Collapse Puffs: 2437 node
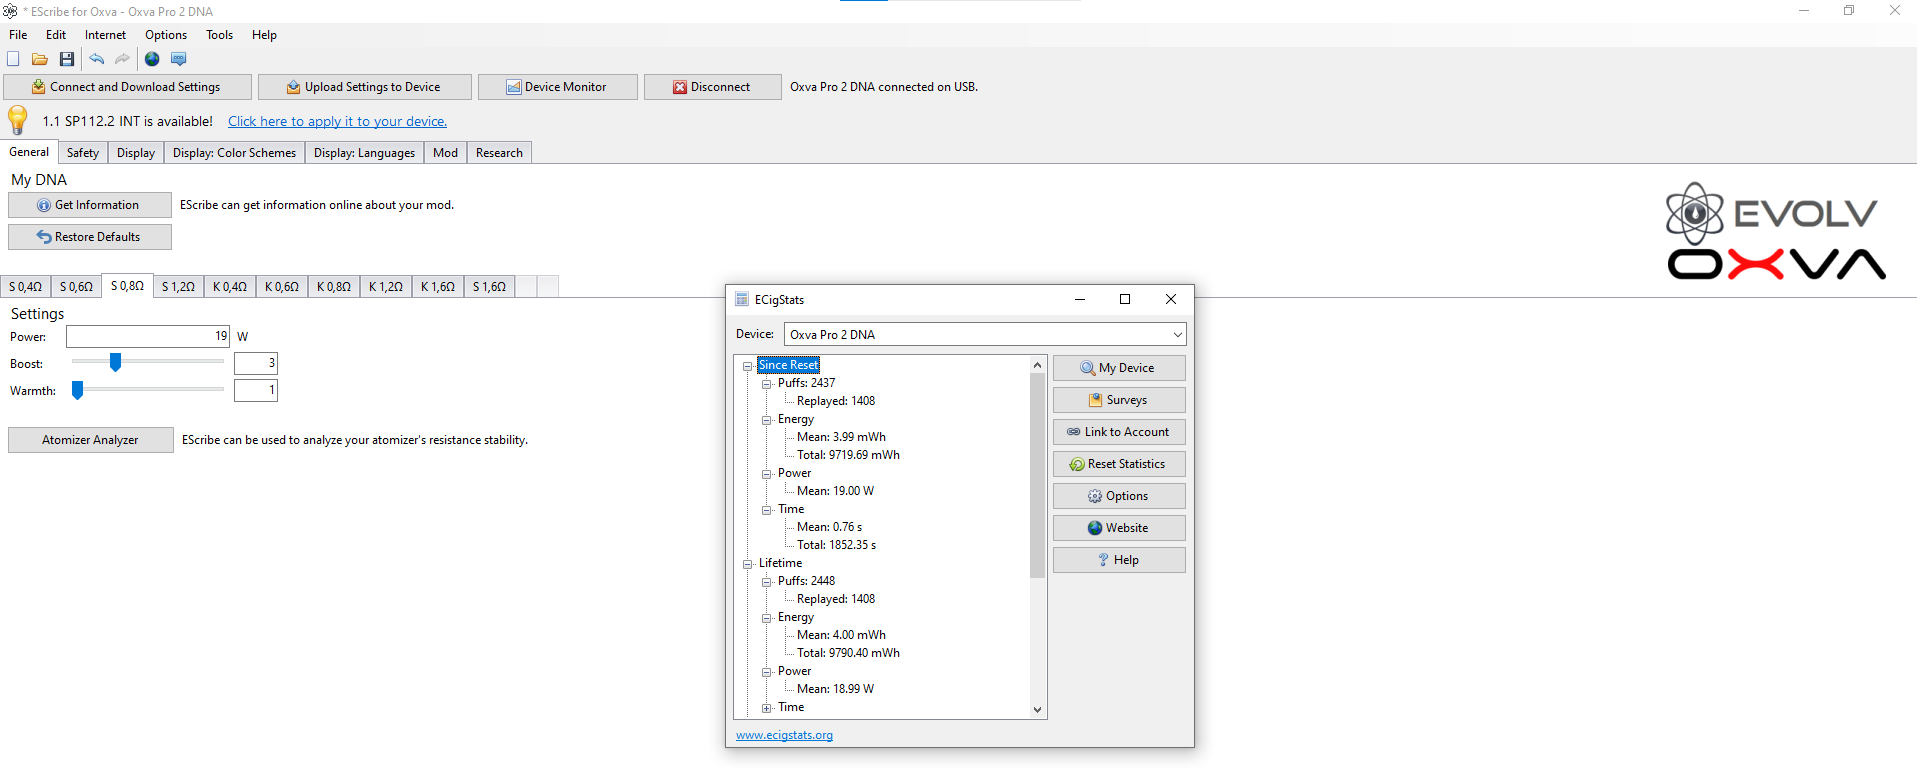 (766, 384)
